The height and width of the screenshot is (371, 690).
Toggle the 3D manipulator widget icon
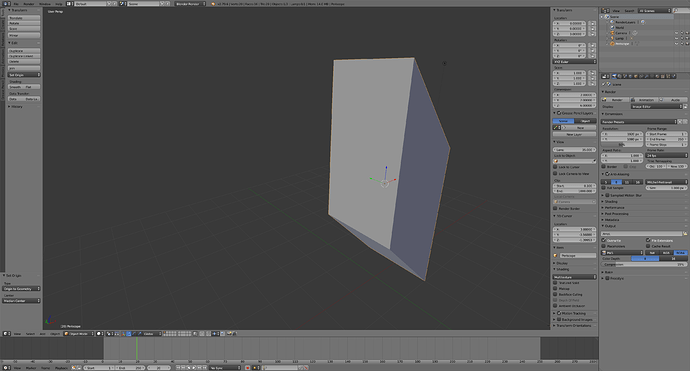click(124, 334)
